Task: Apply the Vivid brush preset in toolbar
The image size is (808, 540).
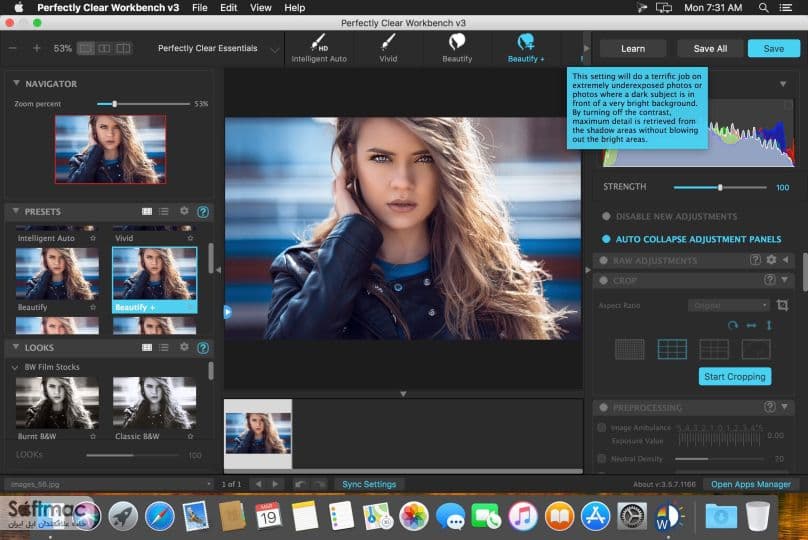Action: [x=388, y=42]
